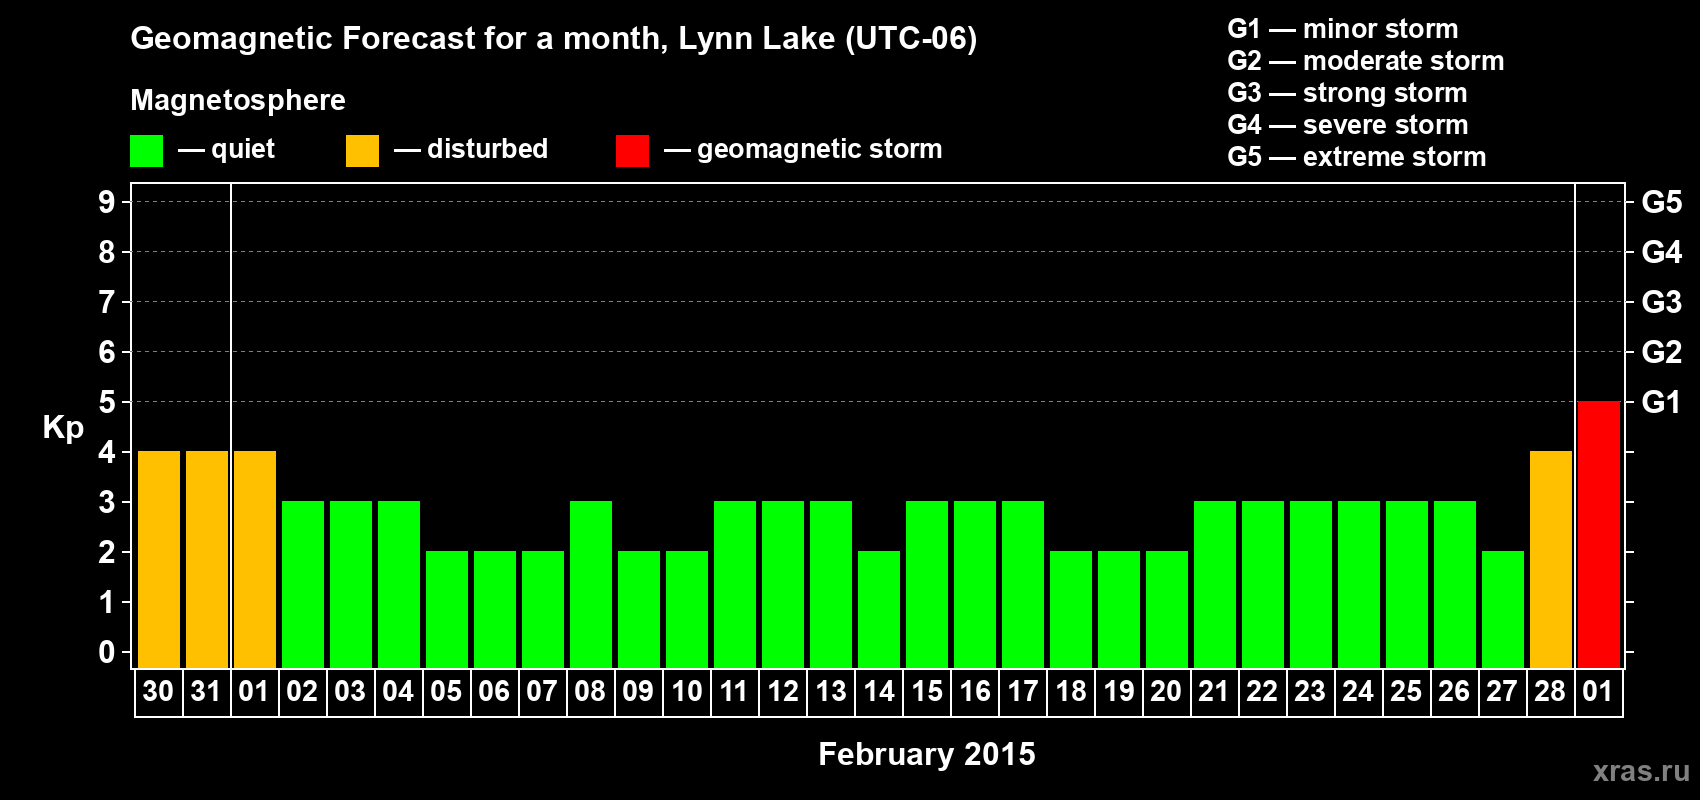Click the 'geomagnetic storm' legend label
The image size is (1700, 800).
819,149
